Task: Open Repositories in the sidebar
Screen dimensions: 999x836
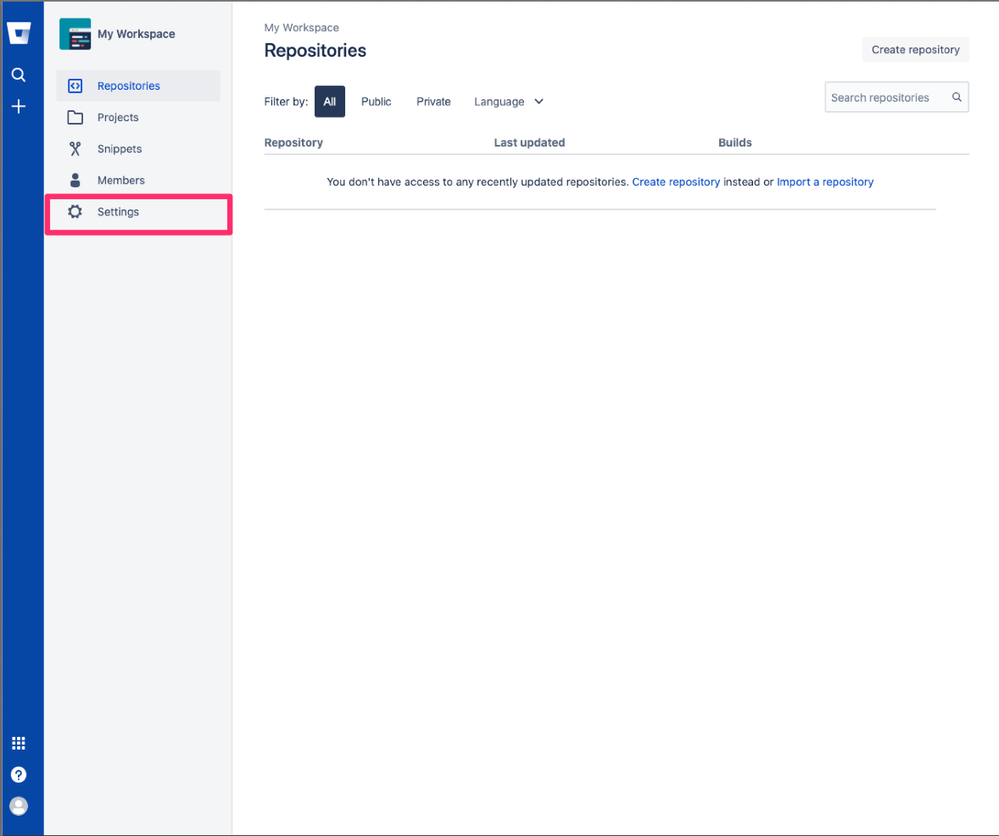Action: [x=138, y=85]
